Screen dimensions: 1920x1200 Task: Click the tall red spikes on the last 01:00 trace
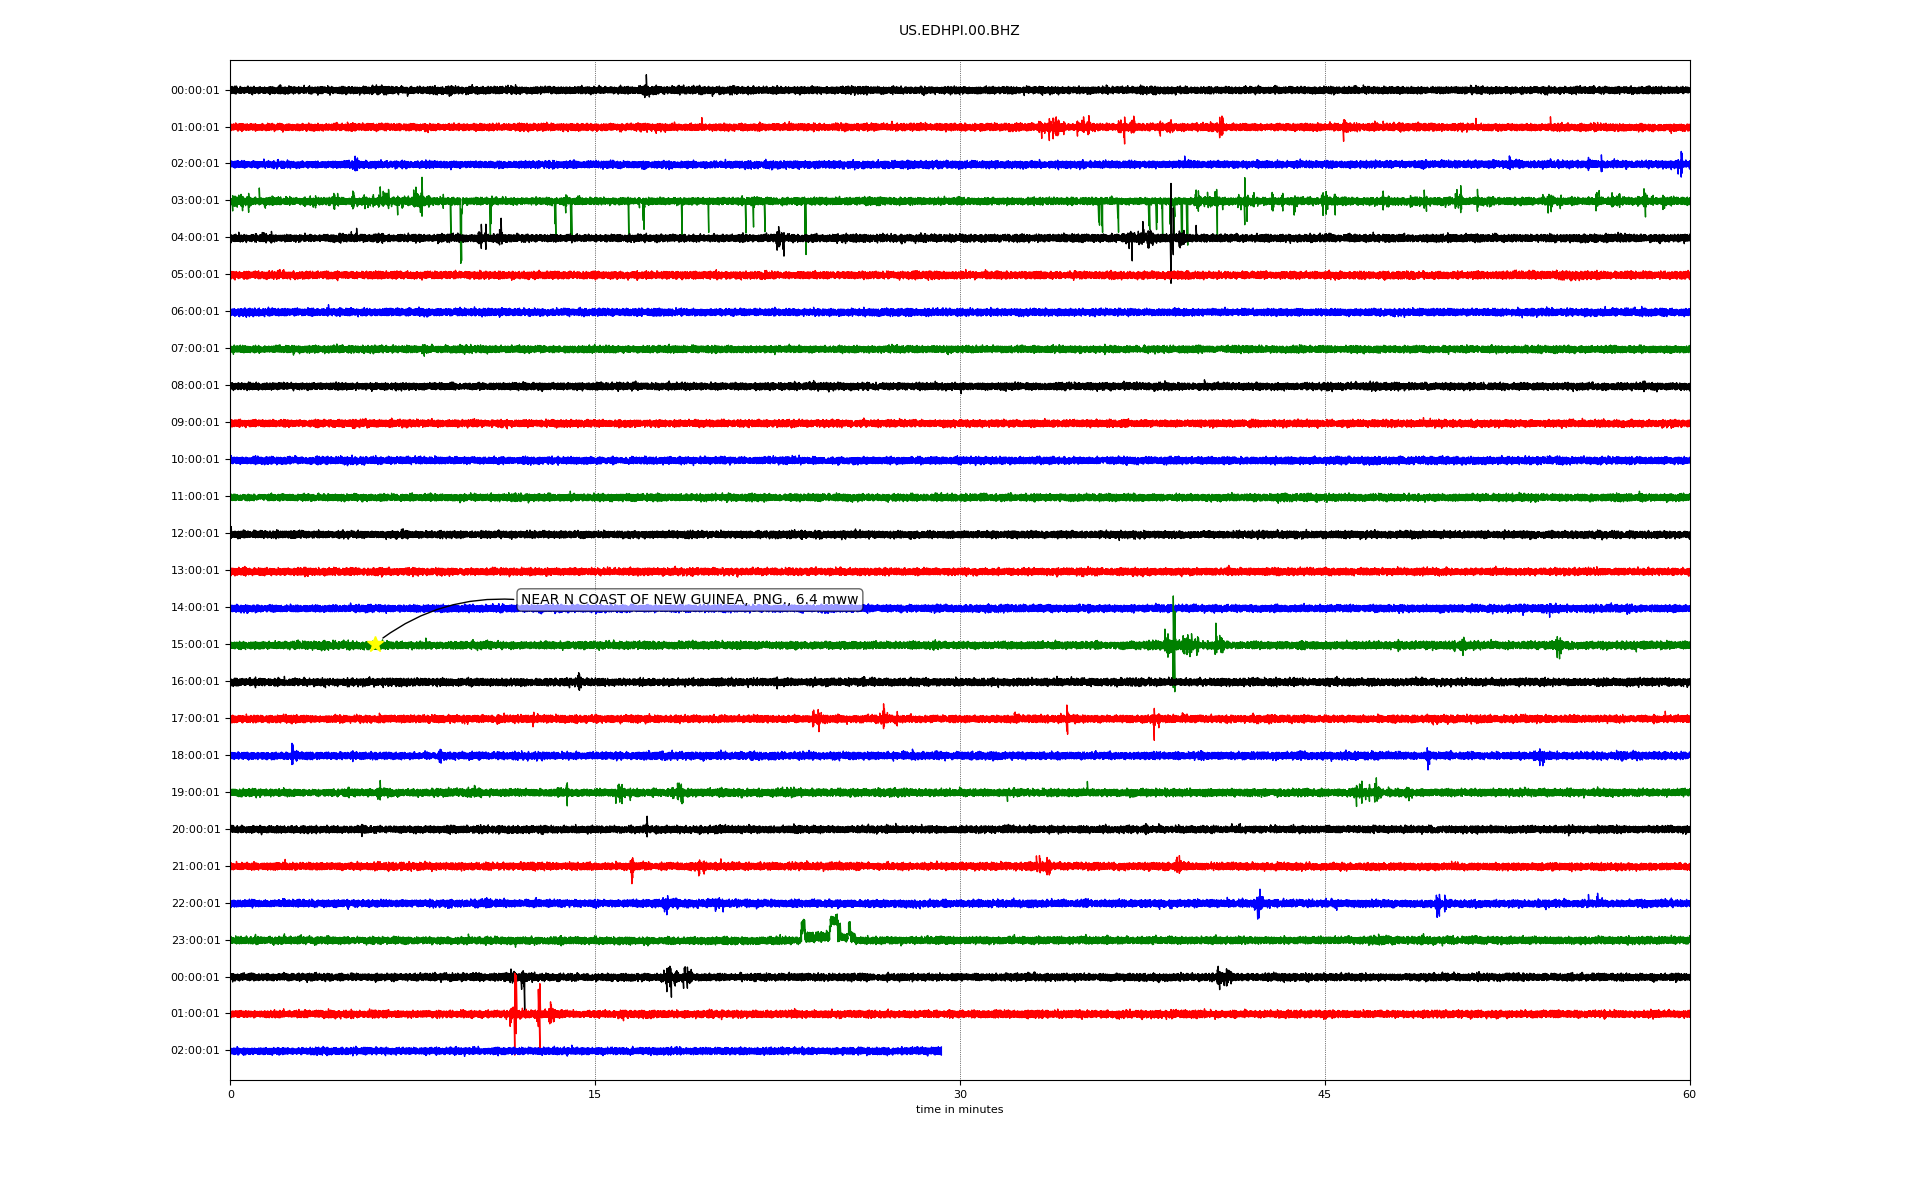pyautogui.click(x=527, y=1010)
